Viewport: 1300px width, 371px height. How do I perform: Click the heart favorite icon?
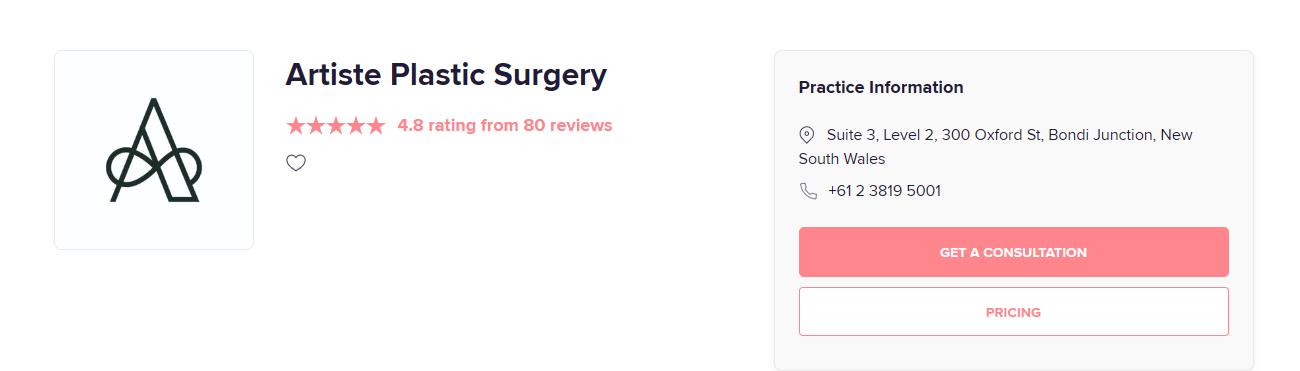click(x=296, y=163)
